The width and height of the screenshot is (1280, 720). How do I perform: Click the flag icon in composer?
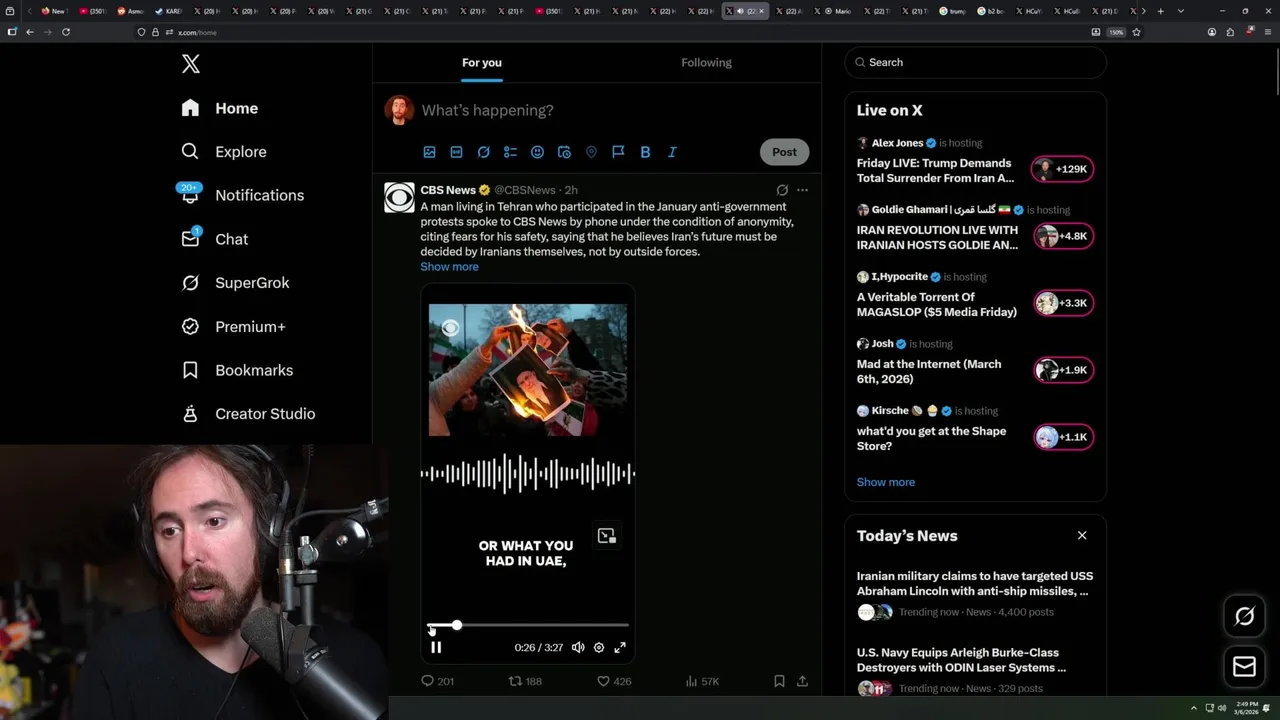tap(618, 152)
